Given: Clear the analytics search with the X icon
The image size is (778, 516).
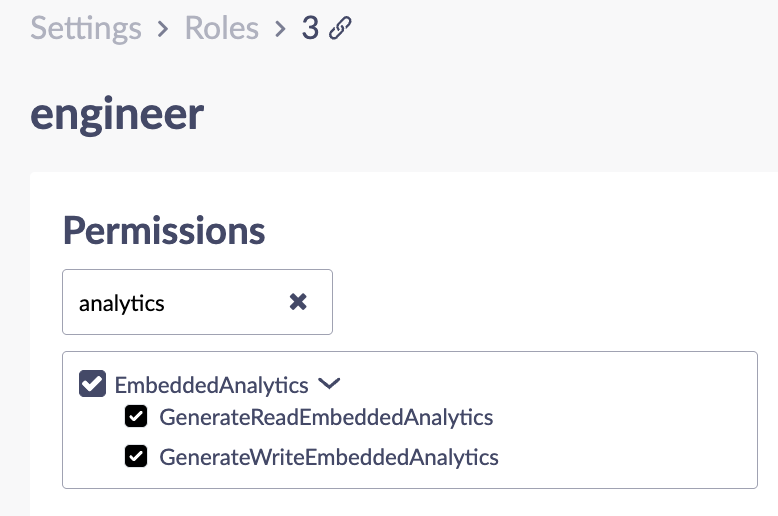Looking at the screenshot, I should [x=298, y=302].
